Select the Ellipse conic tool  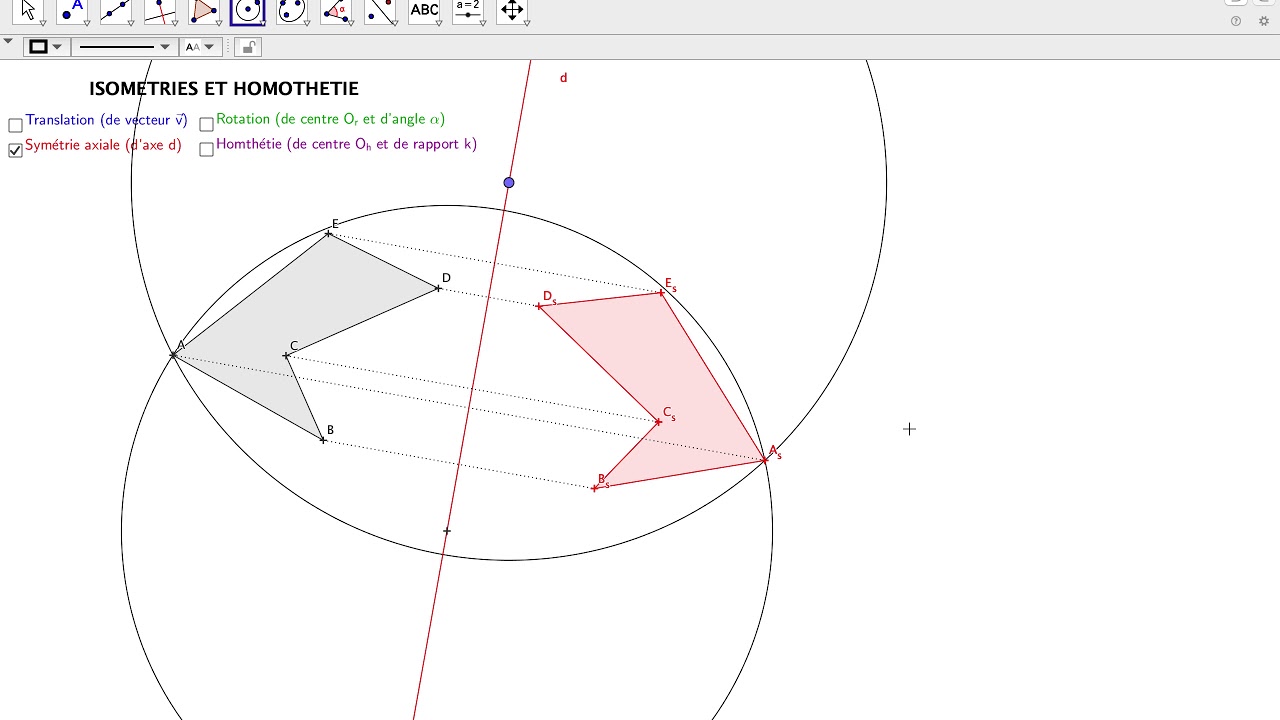click(x=291, y=10)
